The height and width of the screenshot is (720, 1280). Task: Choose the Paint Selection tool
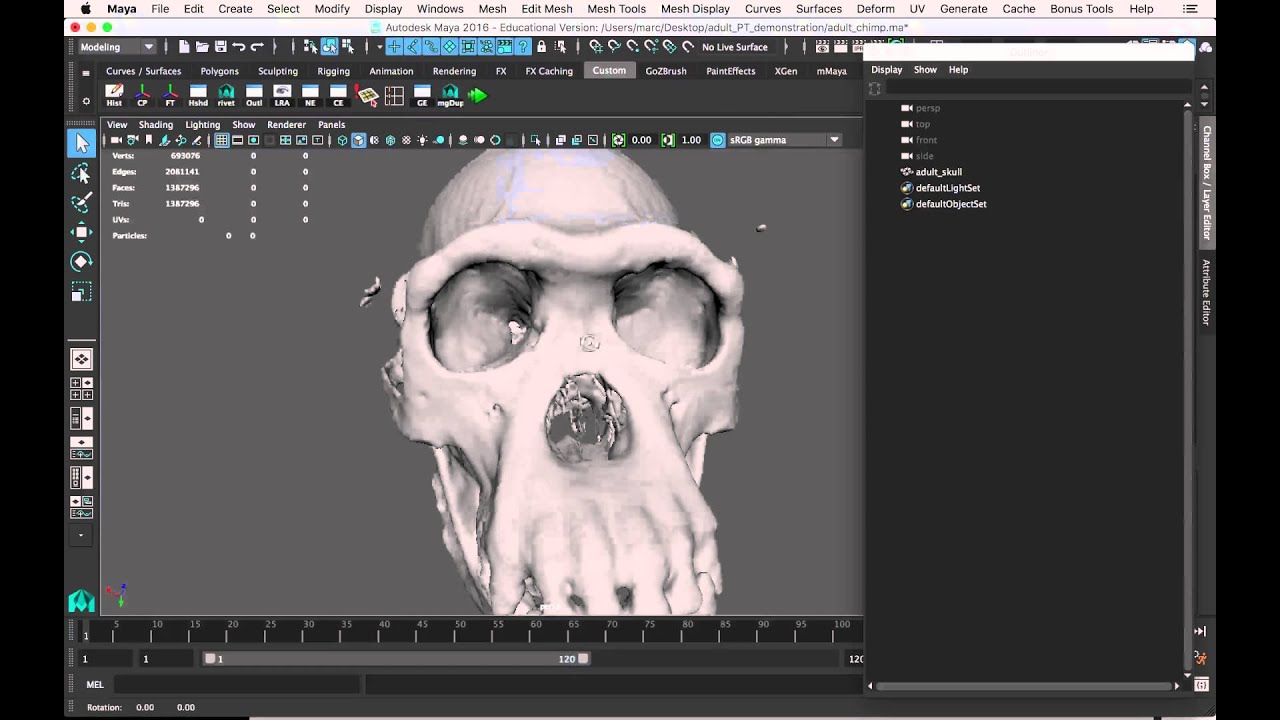(x=81, y=203)
